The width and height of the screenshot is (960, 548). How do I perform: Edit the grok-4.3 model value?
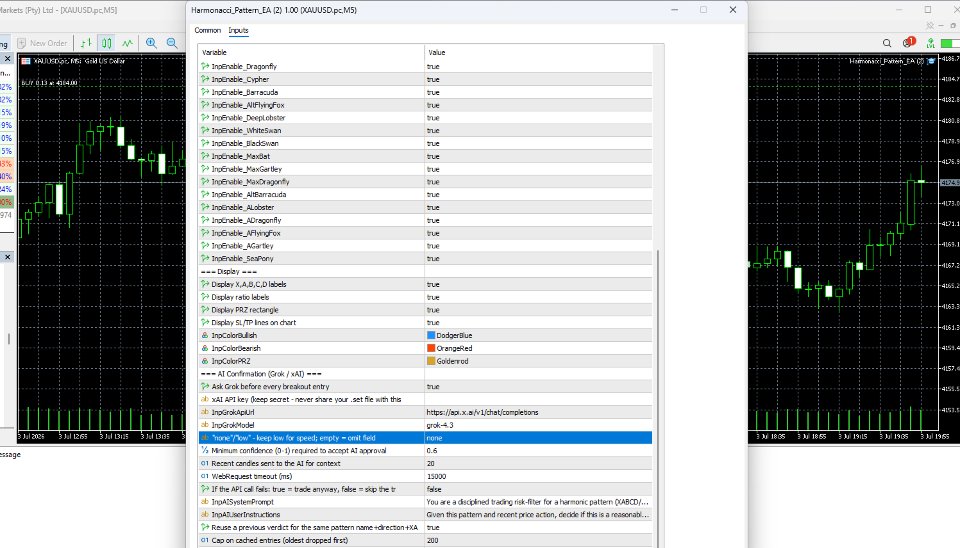(x=538, y=425)
